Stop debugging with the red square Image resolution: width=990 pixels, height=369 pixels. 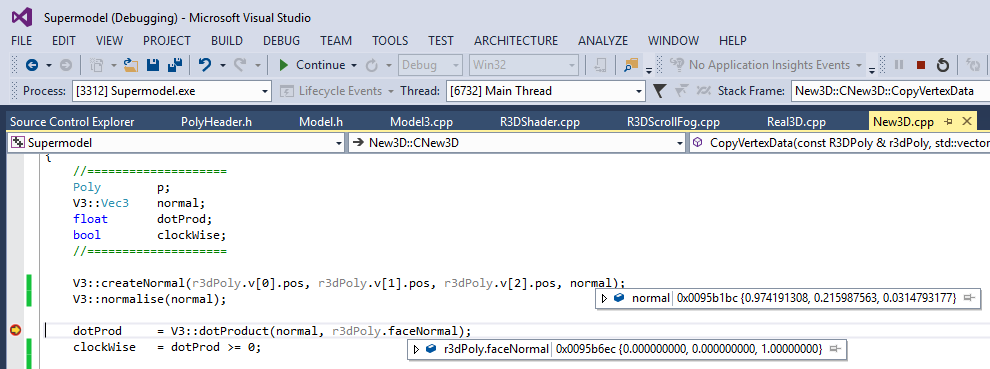[x=921, y=65]
